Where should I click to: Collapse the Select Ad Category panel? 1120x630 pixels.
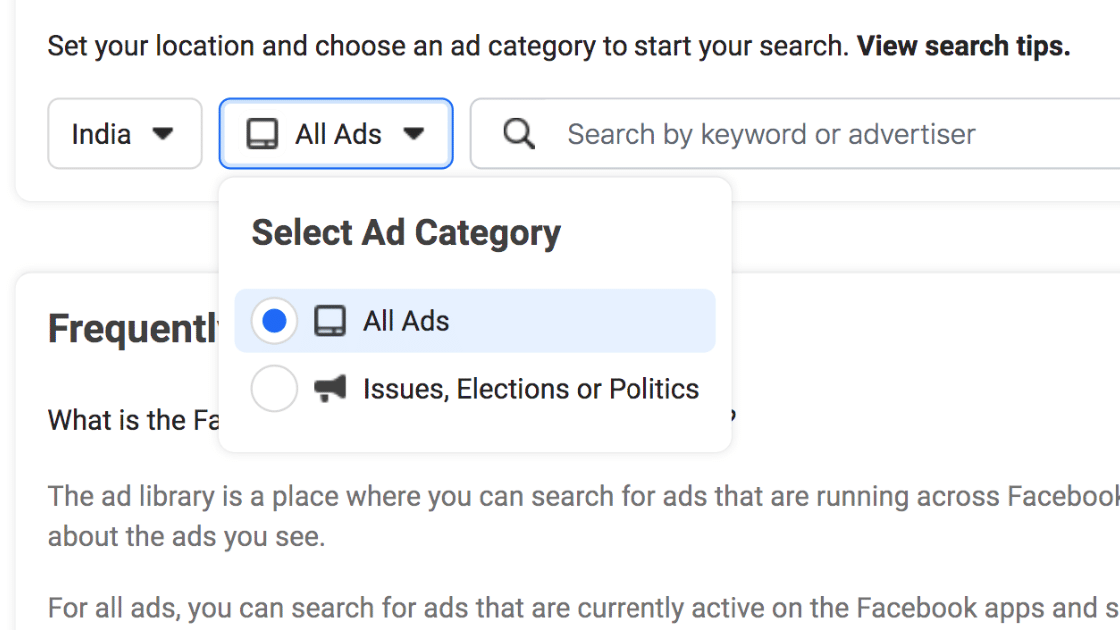[x=335, y=133]
